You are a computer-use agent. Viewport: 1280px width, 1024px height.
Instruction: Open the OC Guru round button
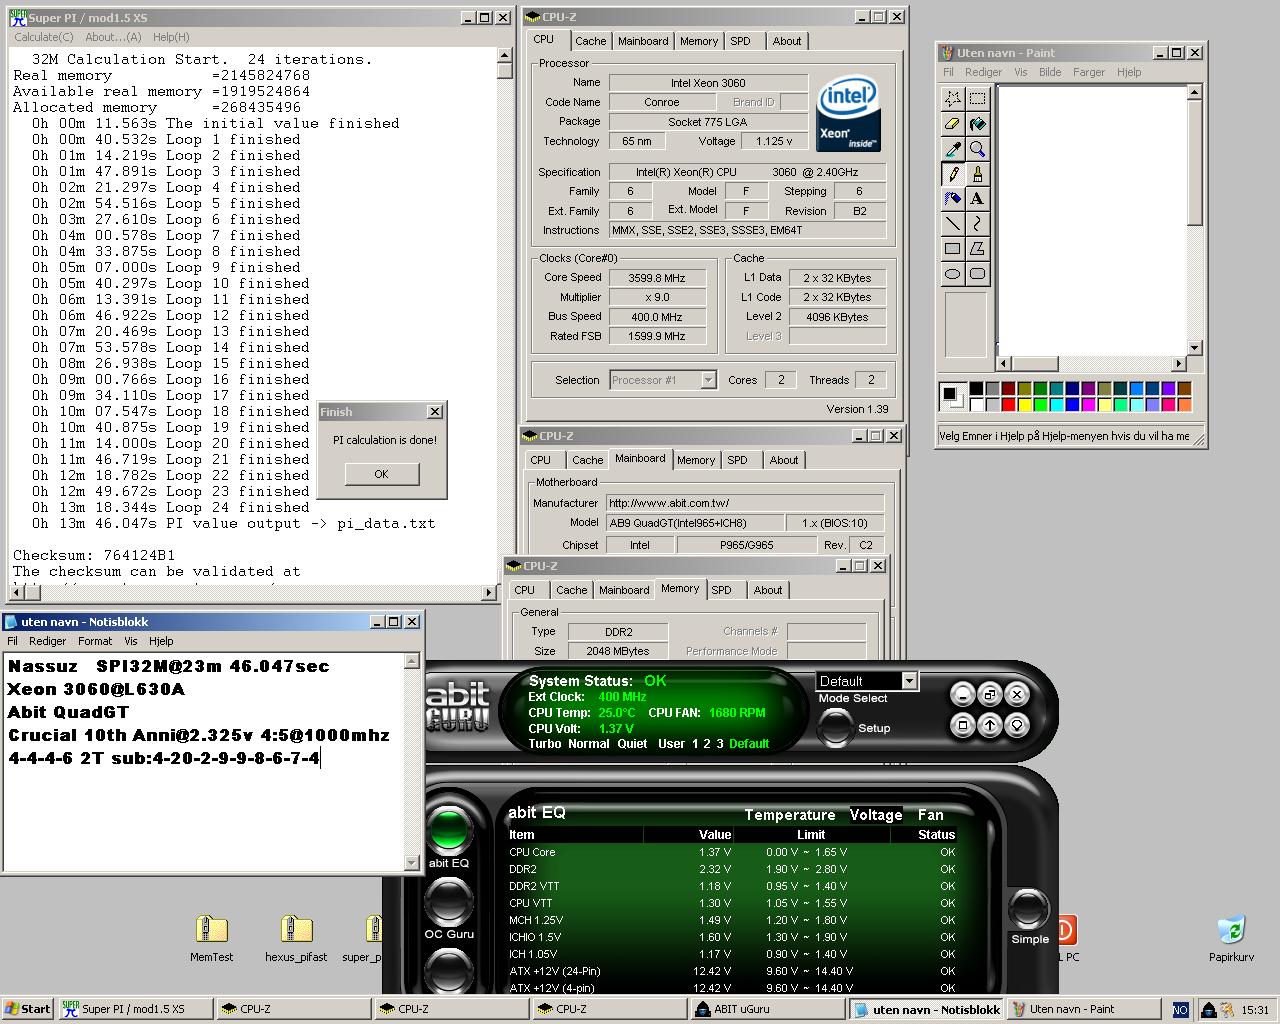pyautogui.click(x=449, y=901)
